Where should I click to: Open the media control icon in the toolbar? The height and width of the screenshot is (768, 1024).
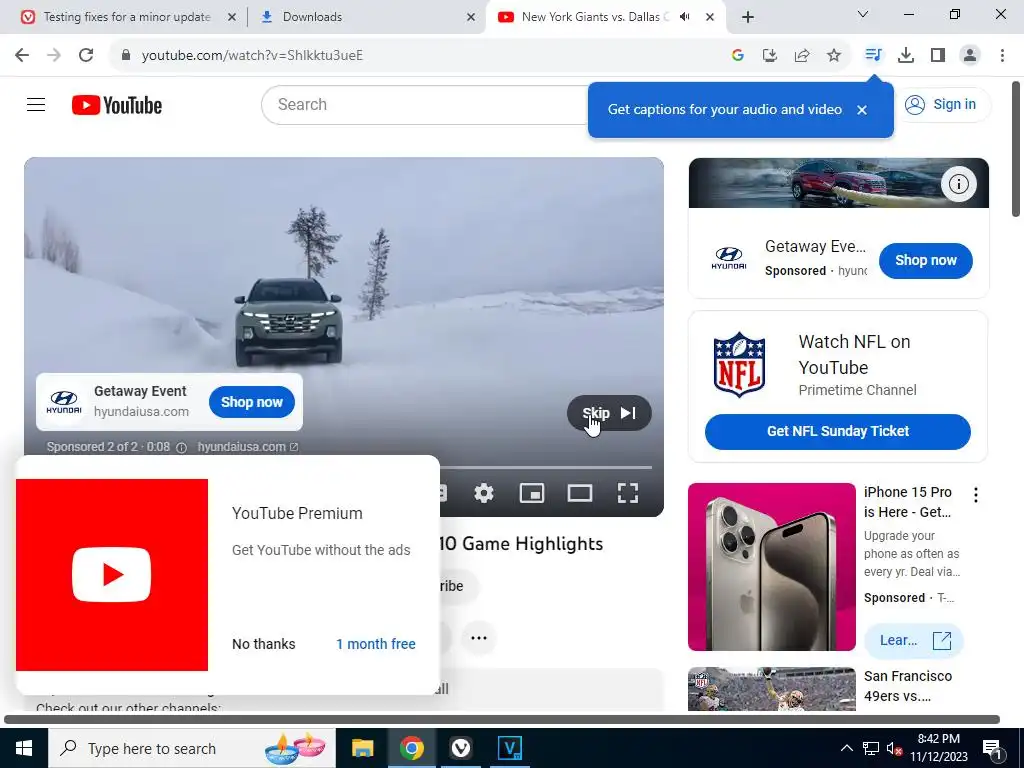[x=873, y=56]
